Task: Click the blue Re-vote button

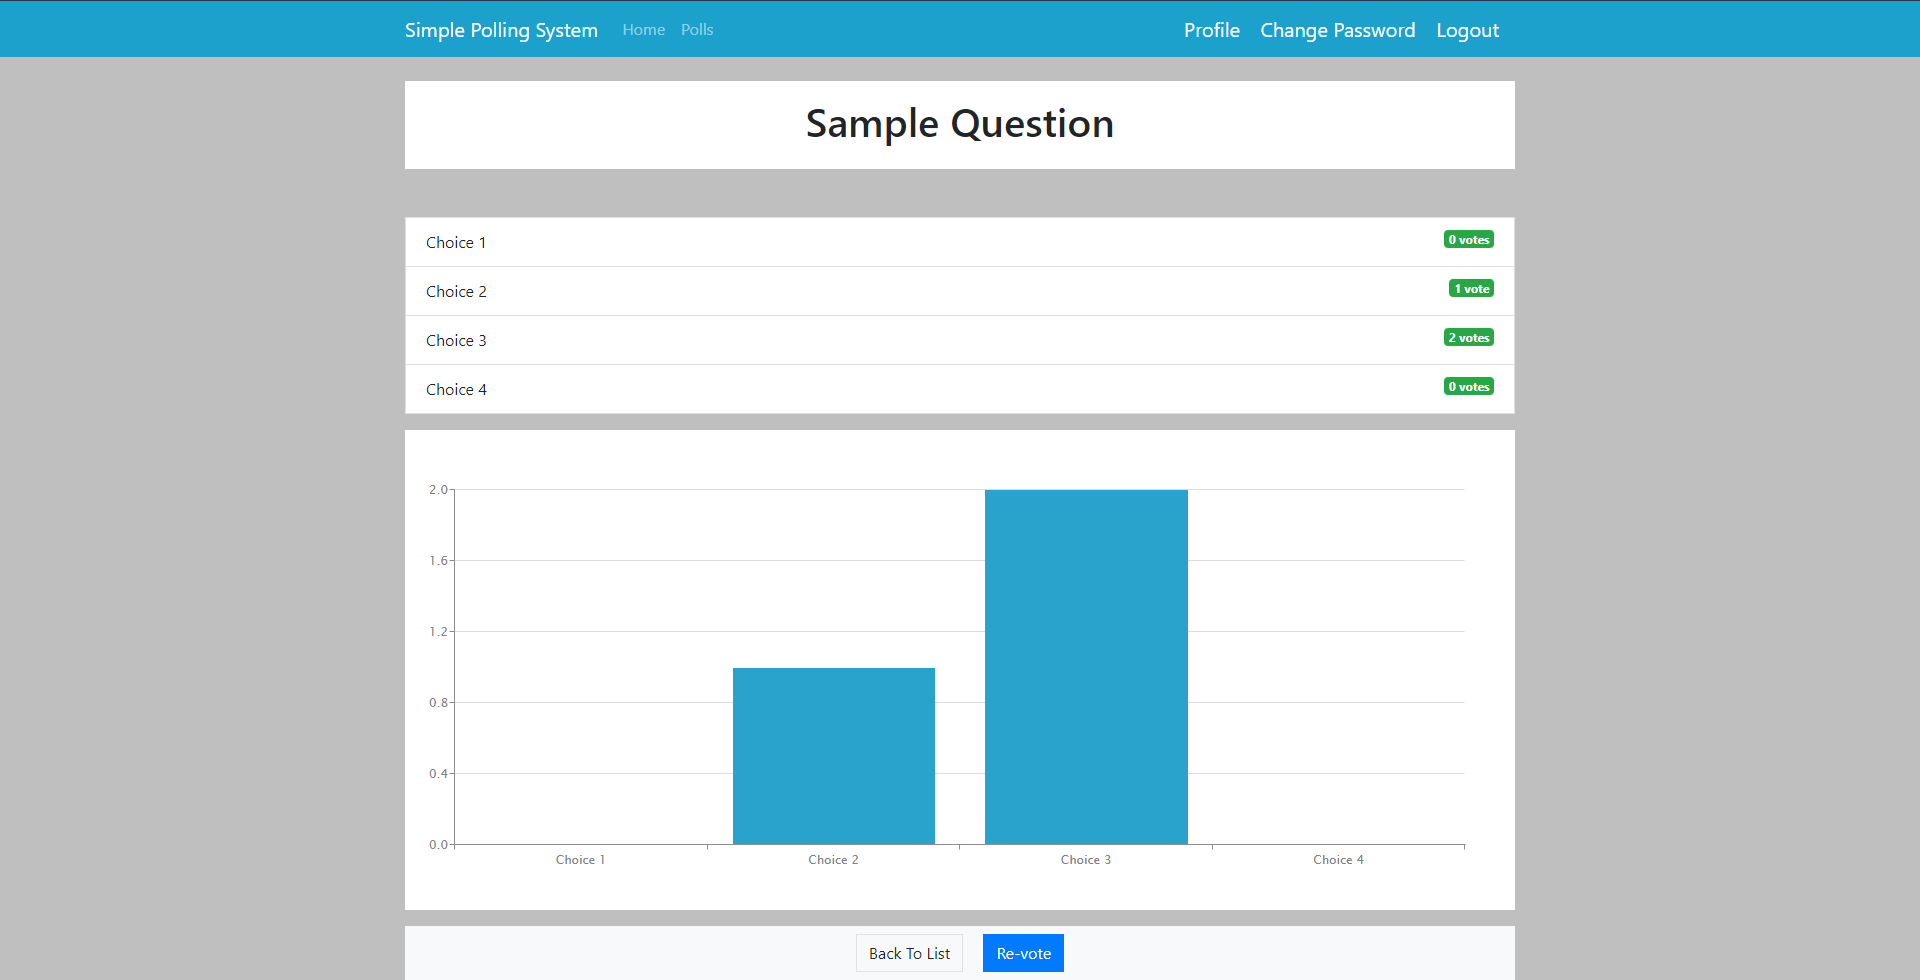Action: (x=1023, y=953)
